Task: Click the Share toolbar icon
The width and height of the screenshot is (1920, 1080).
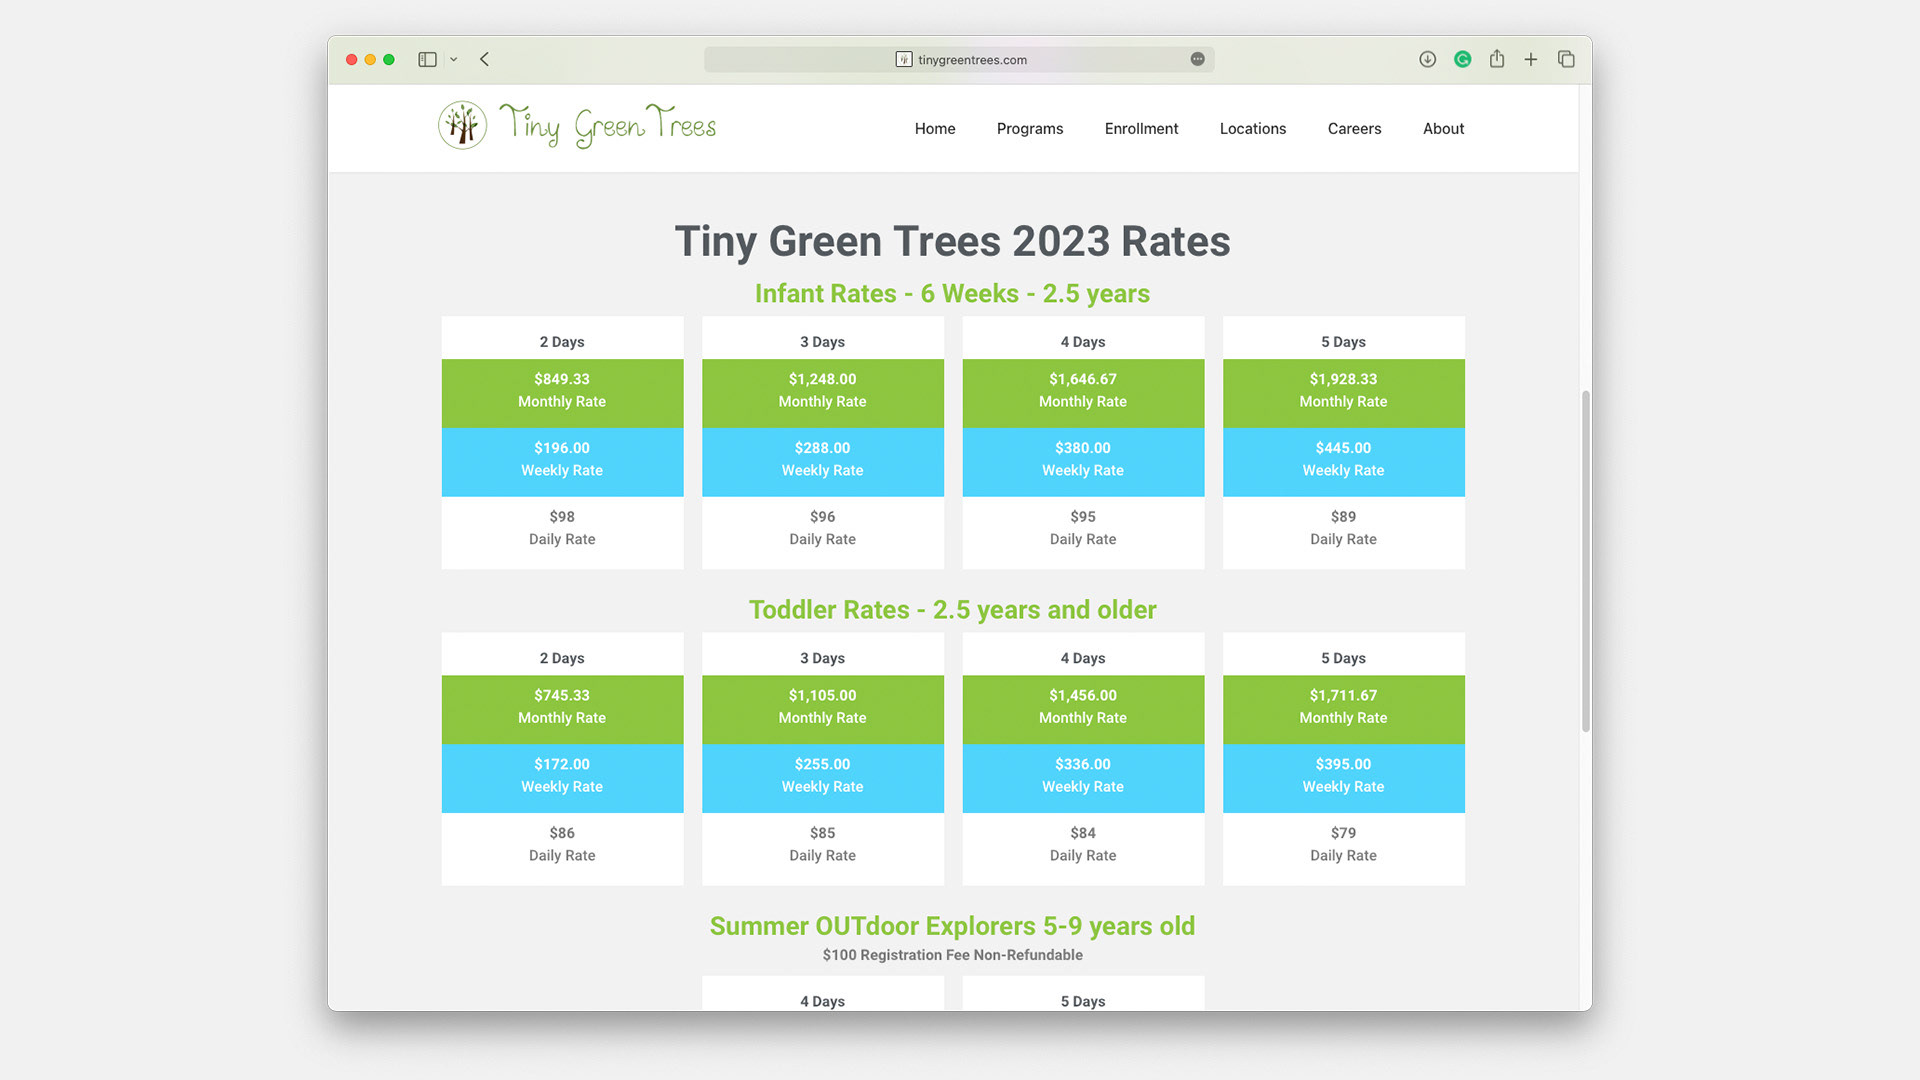Action: [x=1497, y=60]
